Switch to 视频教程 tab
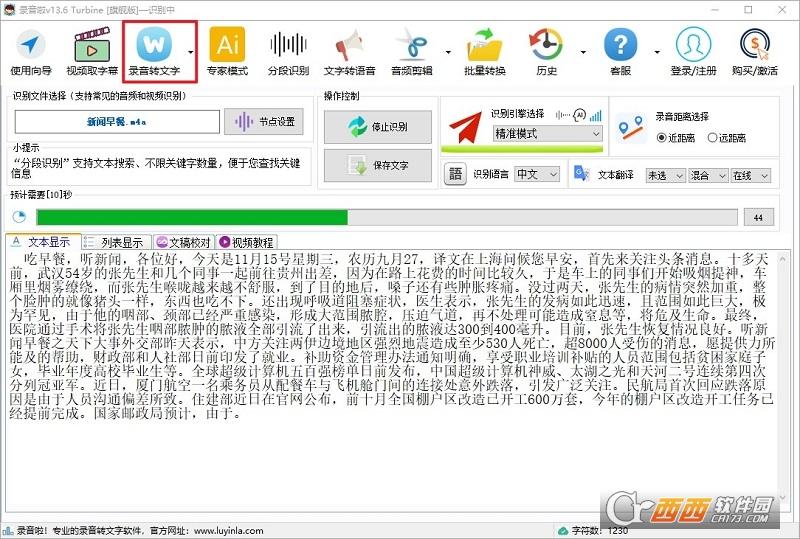This screenshot has height=539, width=800. tap(247, 242)
